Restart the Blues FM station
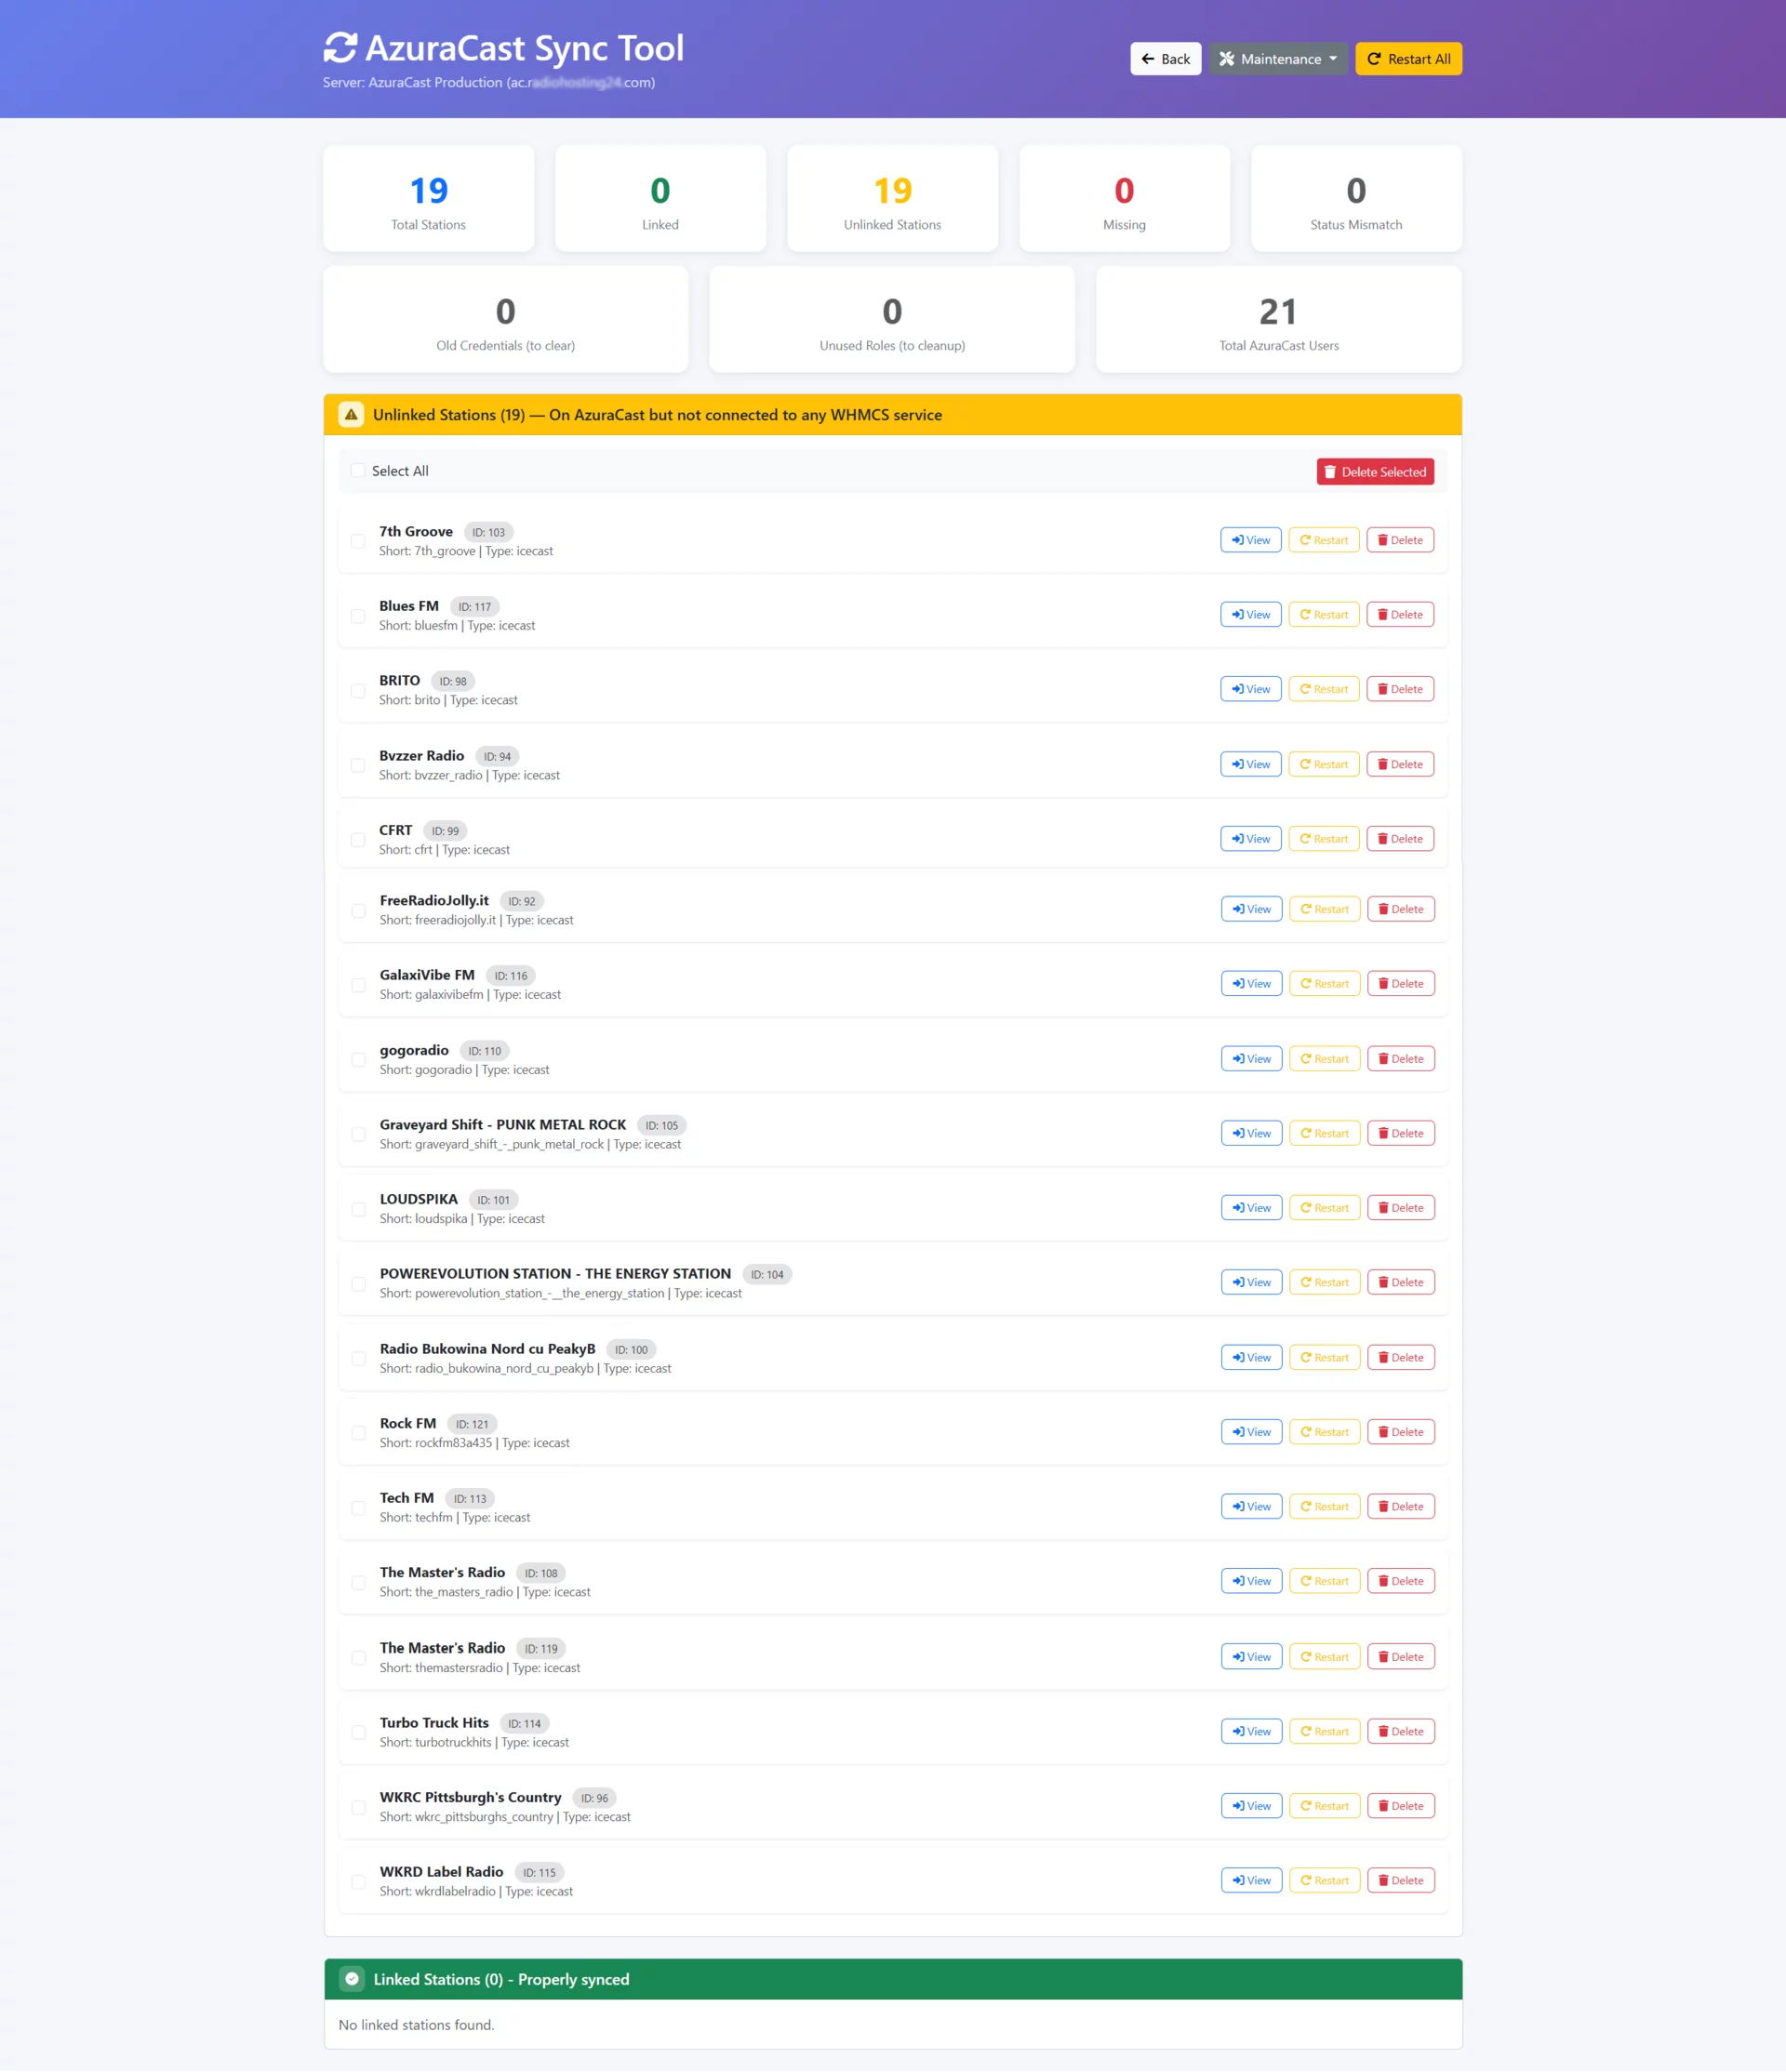Viewport: 1786px width, 2072px height. click(1324, 614)
